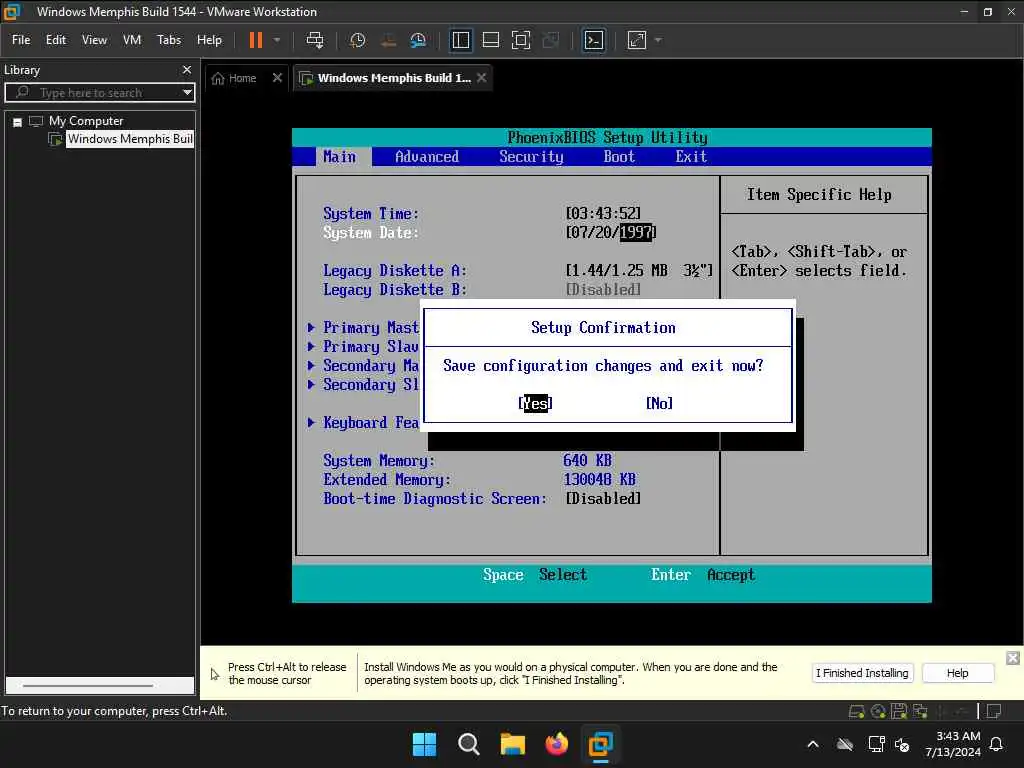Expand the Secondary Slave submenu arrow
Image resolution: width=1024 pixels, height=768 pixels.
coord(312,384)
